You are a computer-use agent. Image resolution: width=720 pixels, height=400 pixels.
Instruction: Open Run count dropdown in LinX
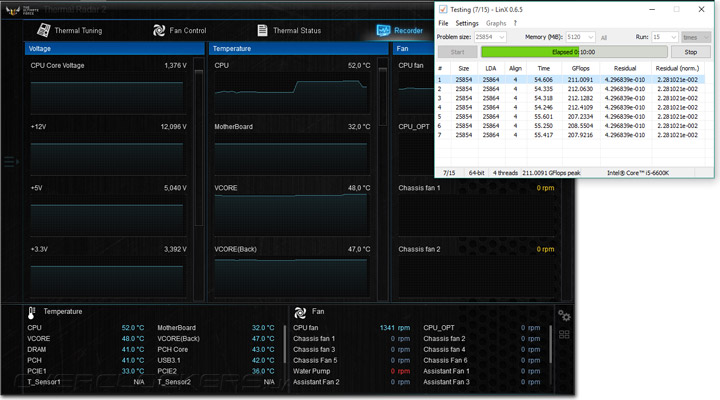click(x=664, y=37)
